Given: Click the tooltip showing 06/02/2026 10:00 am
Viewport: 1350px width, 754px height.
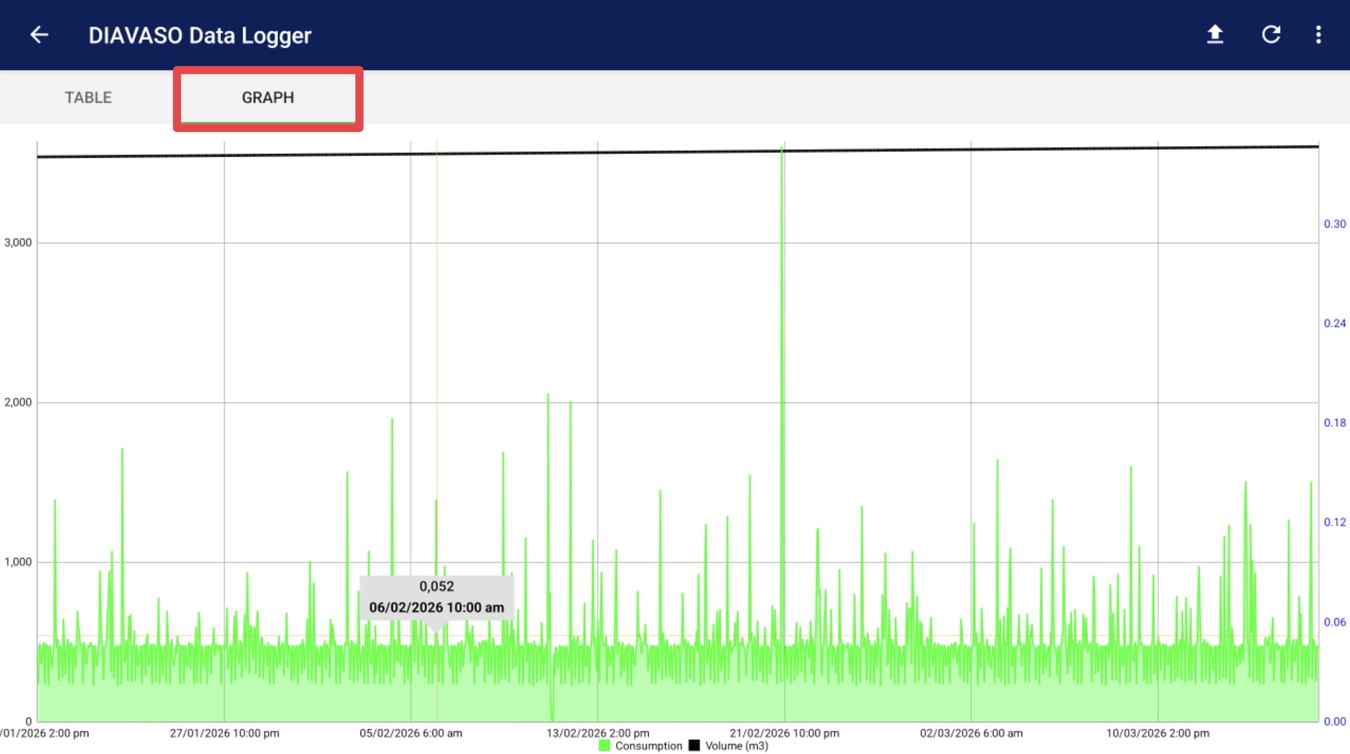Looking at the screenshot, I should pyautogui.click(x=437, y=596).
